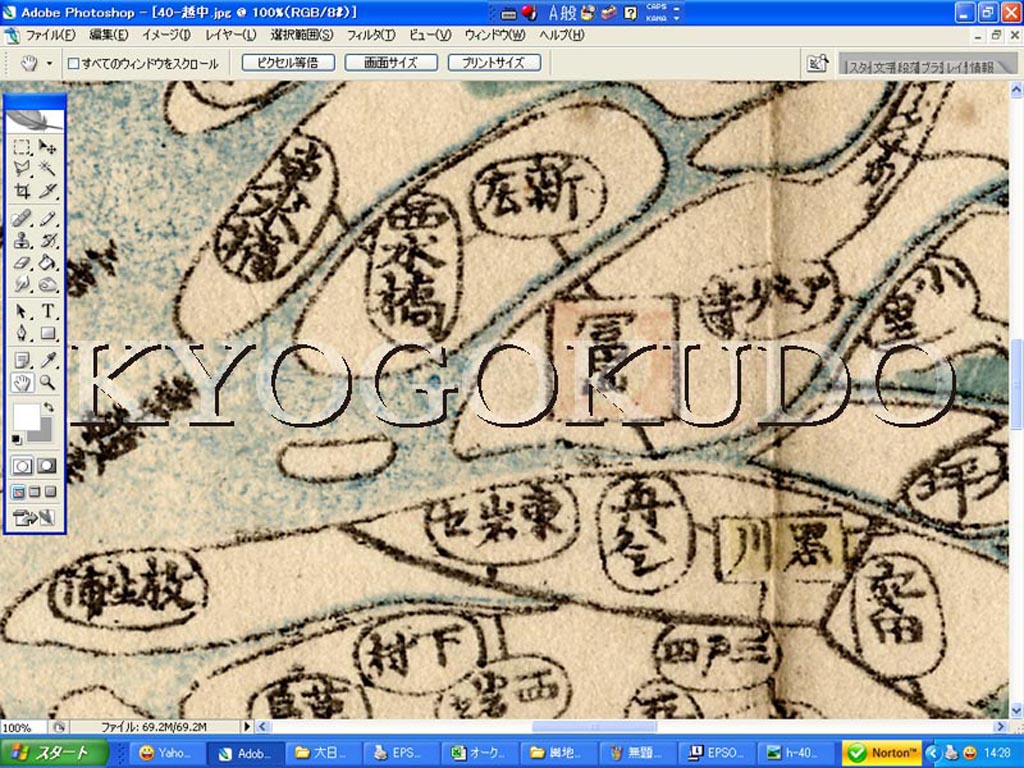Viewport: 1024px width, 768px height.
Task: Reset to default black and white colors
Action: point(17,439)
